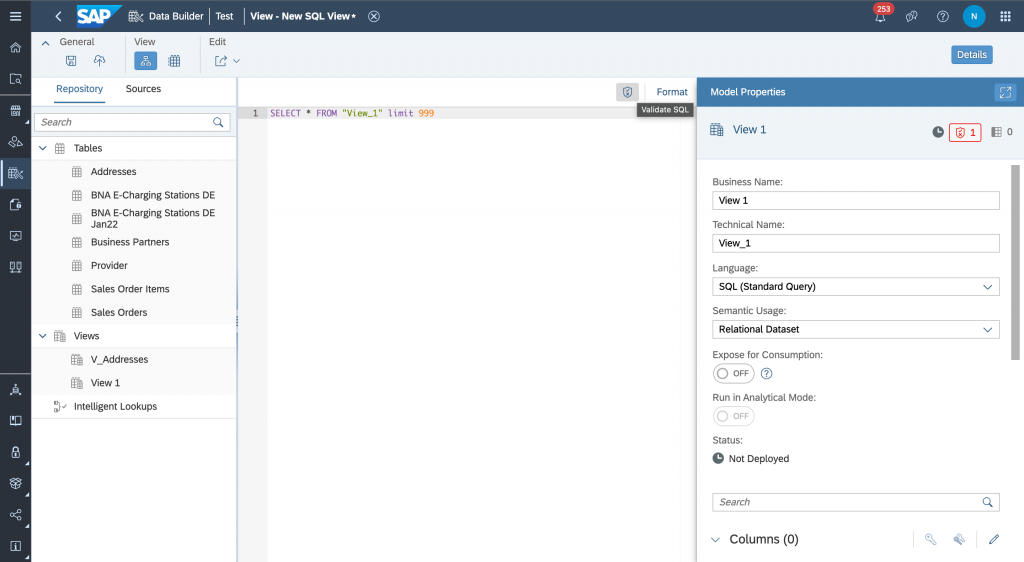Select the V_Addresses view
The image size is (1024, 562).
pos(135,360)
